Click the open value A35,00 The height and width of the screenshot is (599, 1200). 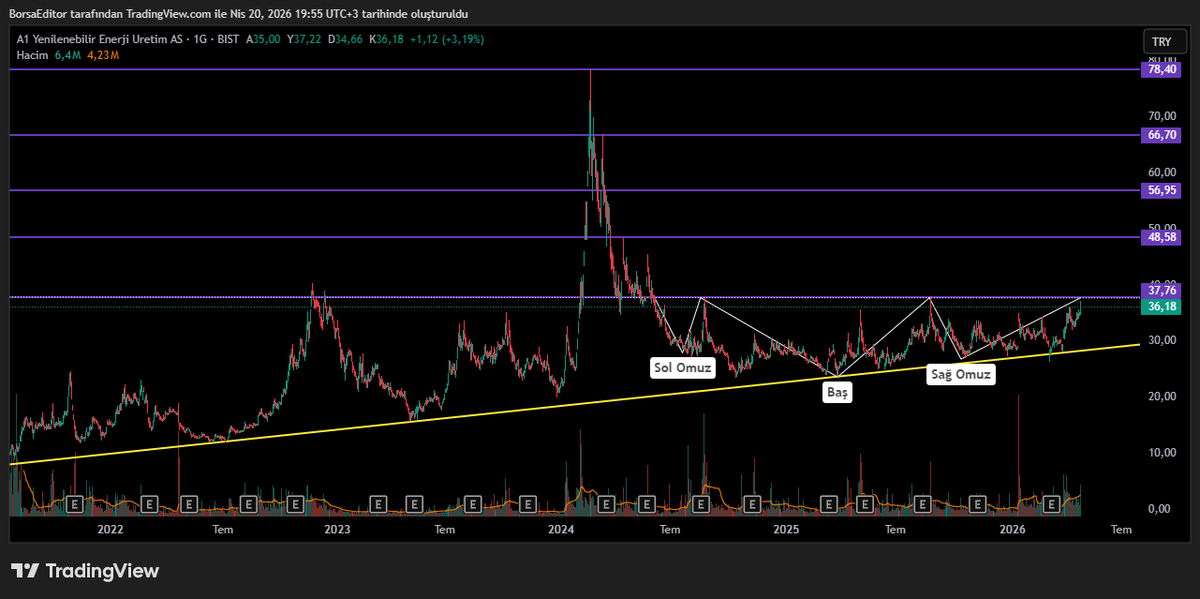[264, 39]
